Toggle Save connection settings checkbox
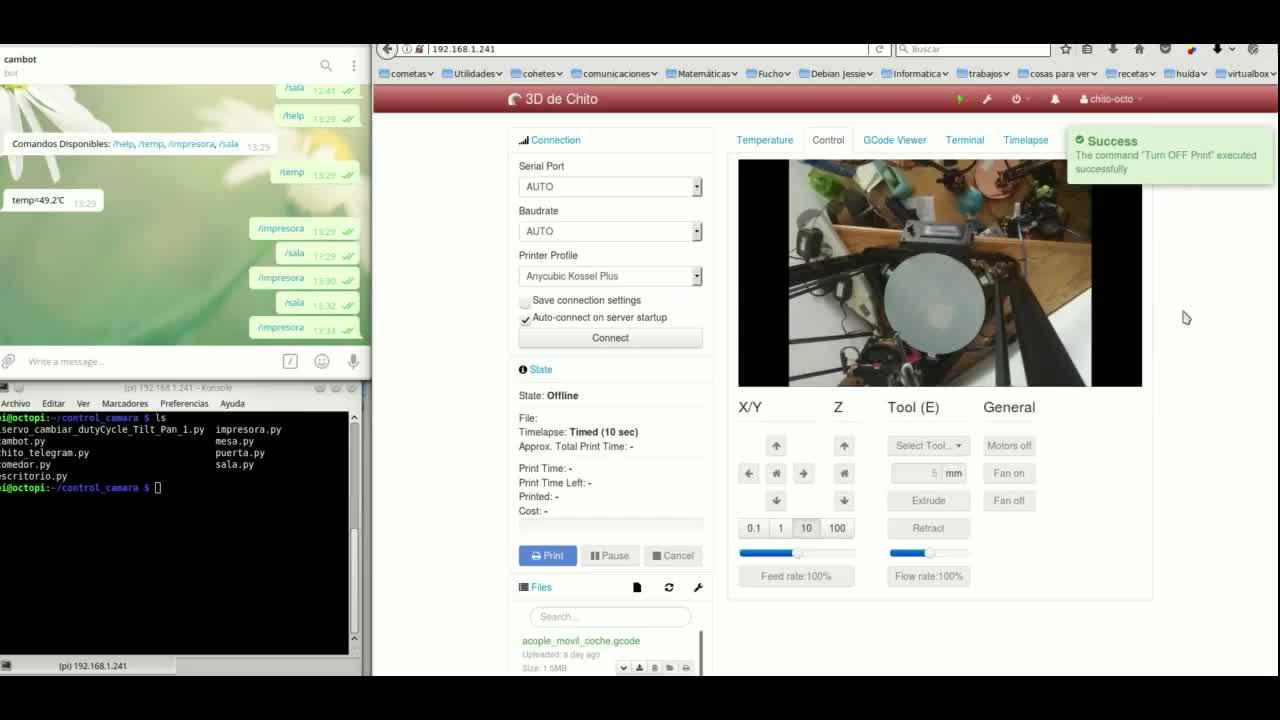 [x=525, y=301]
